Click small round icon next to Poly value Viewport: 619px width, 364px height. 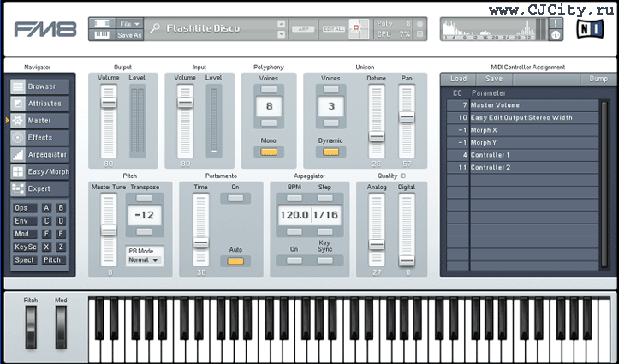click(x=420, y=24)
